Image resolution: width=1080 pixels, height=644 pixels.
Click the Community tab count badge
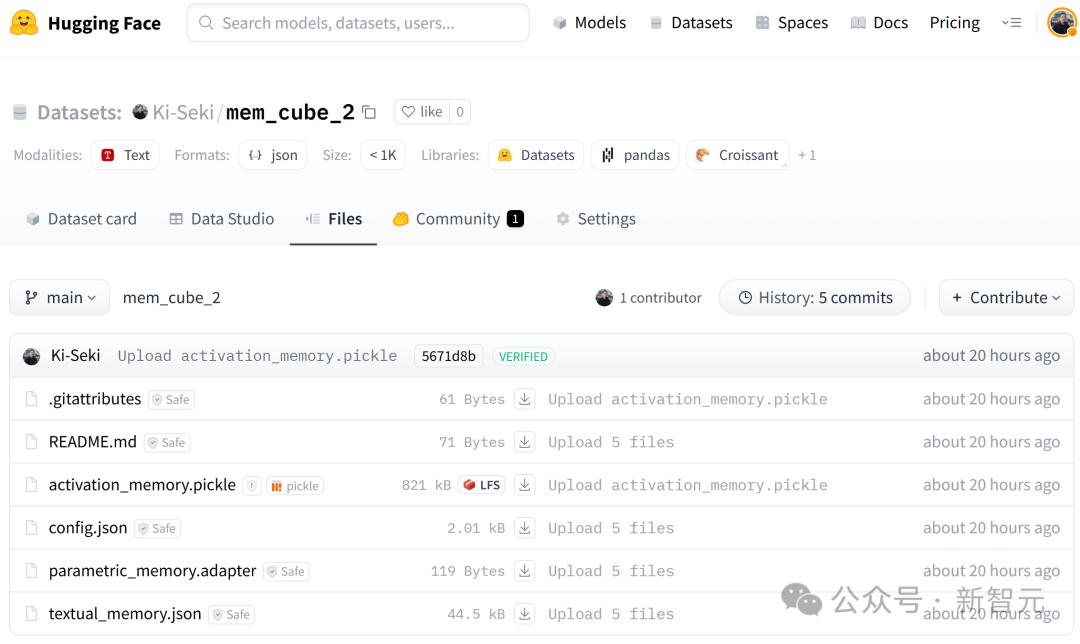[515, 219]
